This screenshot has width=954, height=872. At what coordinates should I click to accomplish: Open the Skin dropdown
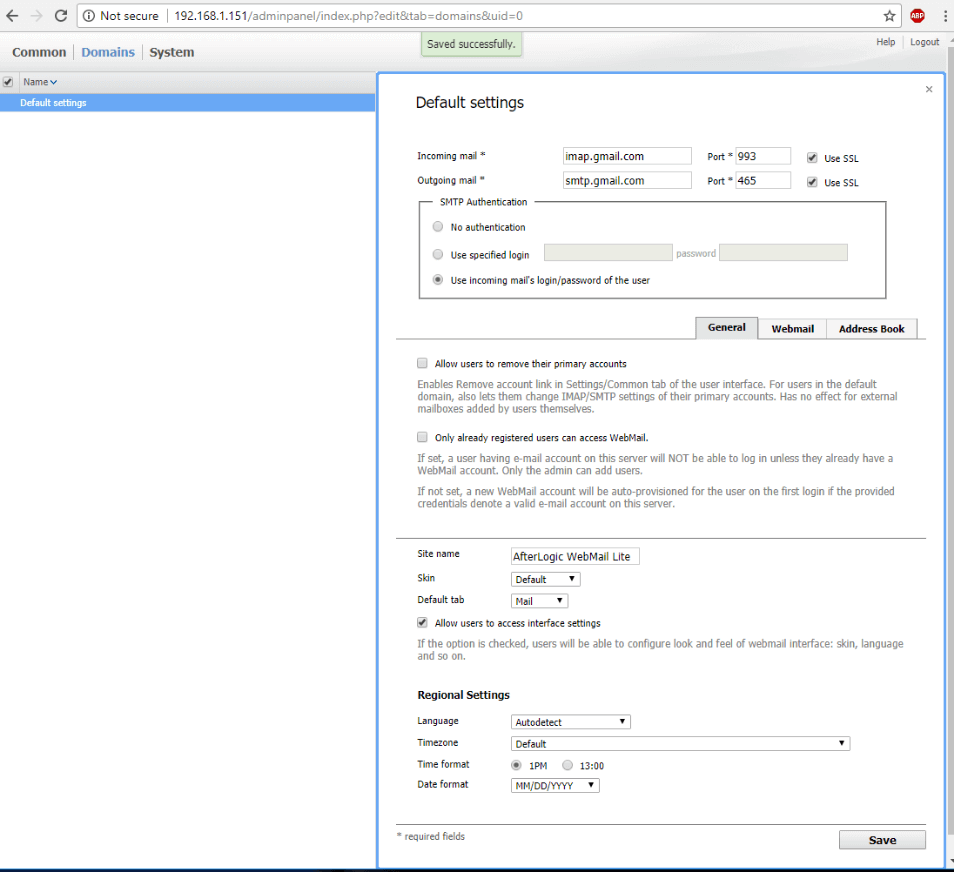tap(545, 579)
